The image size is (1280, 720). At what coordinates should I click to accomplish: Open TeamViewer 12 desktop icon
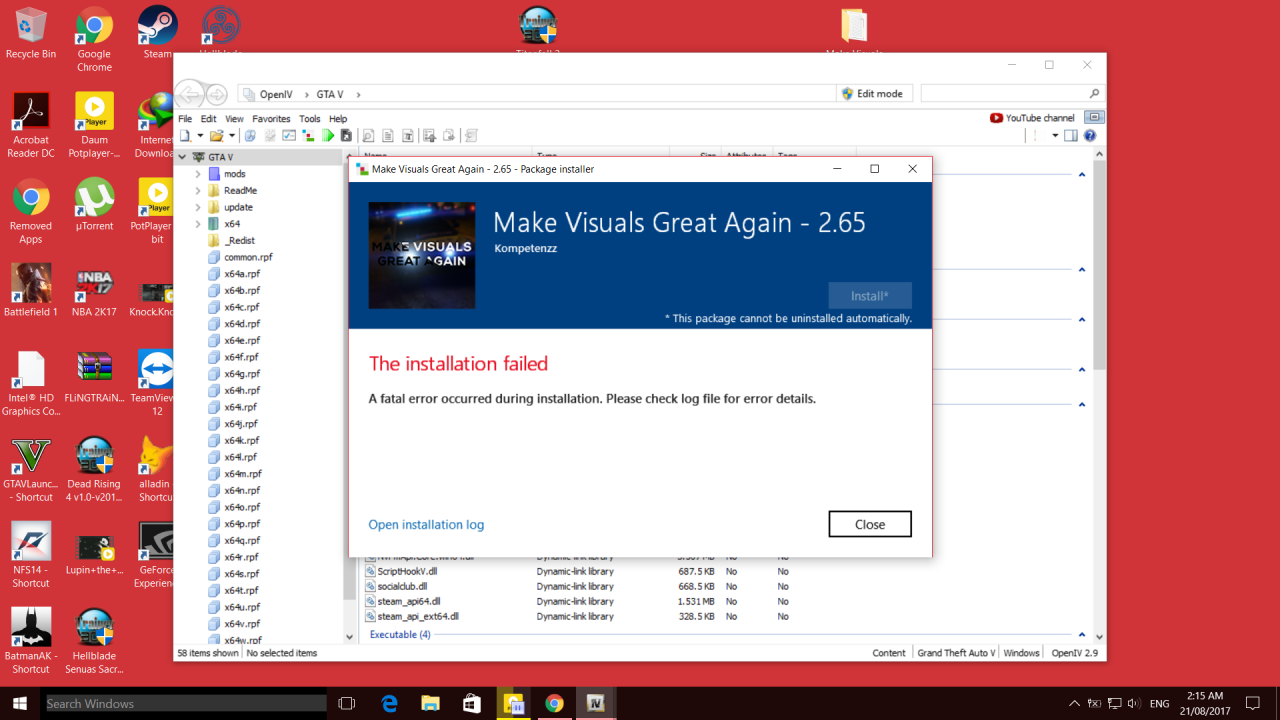(157, 384)
